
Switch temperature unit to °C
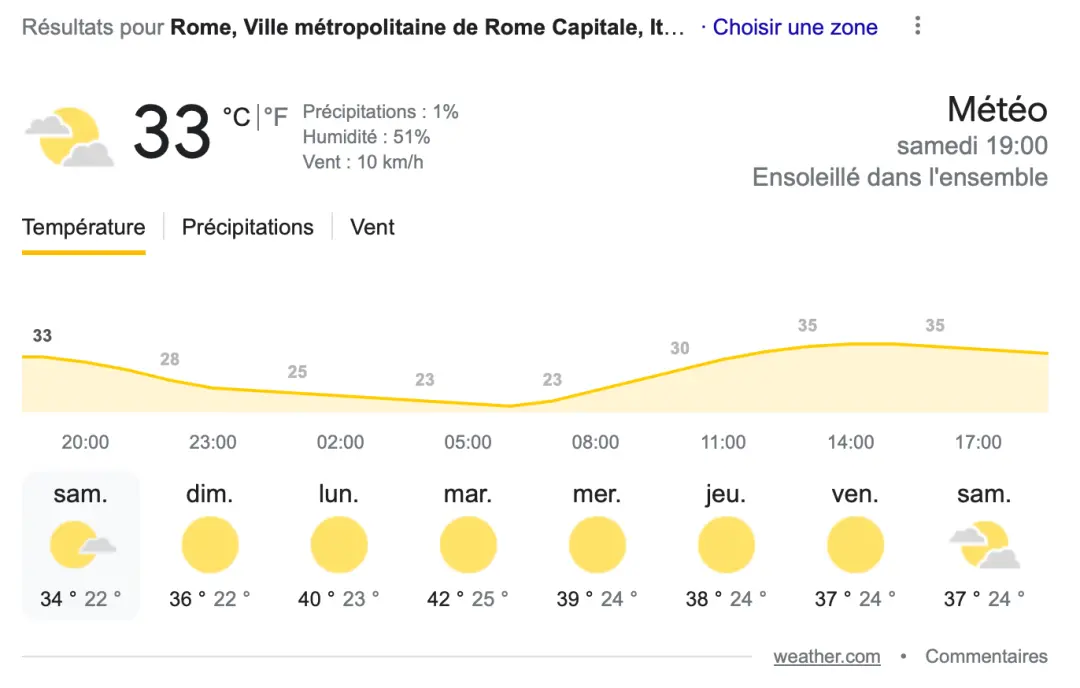coord(237,118)
